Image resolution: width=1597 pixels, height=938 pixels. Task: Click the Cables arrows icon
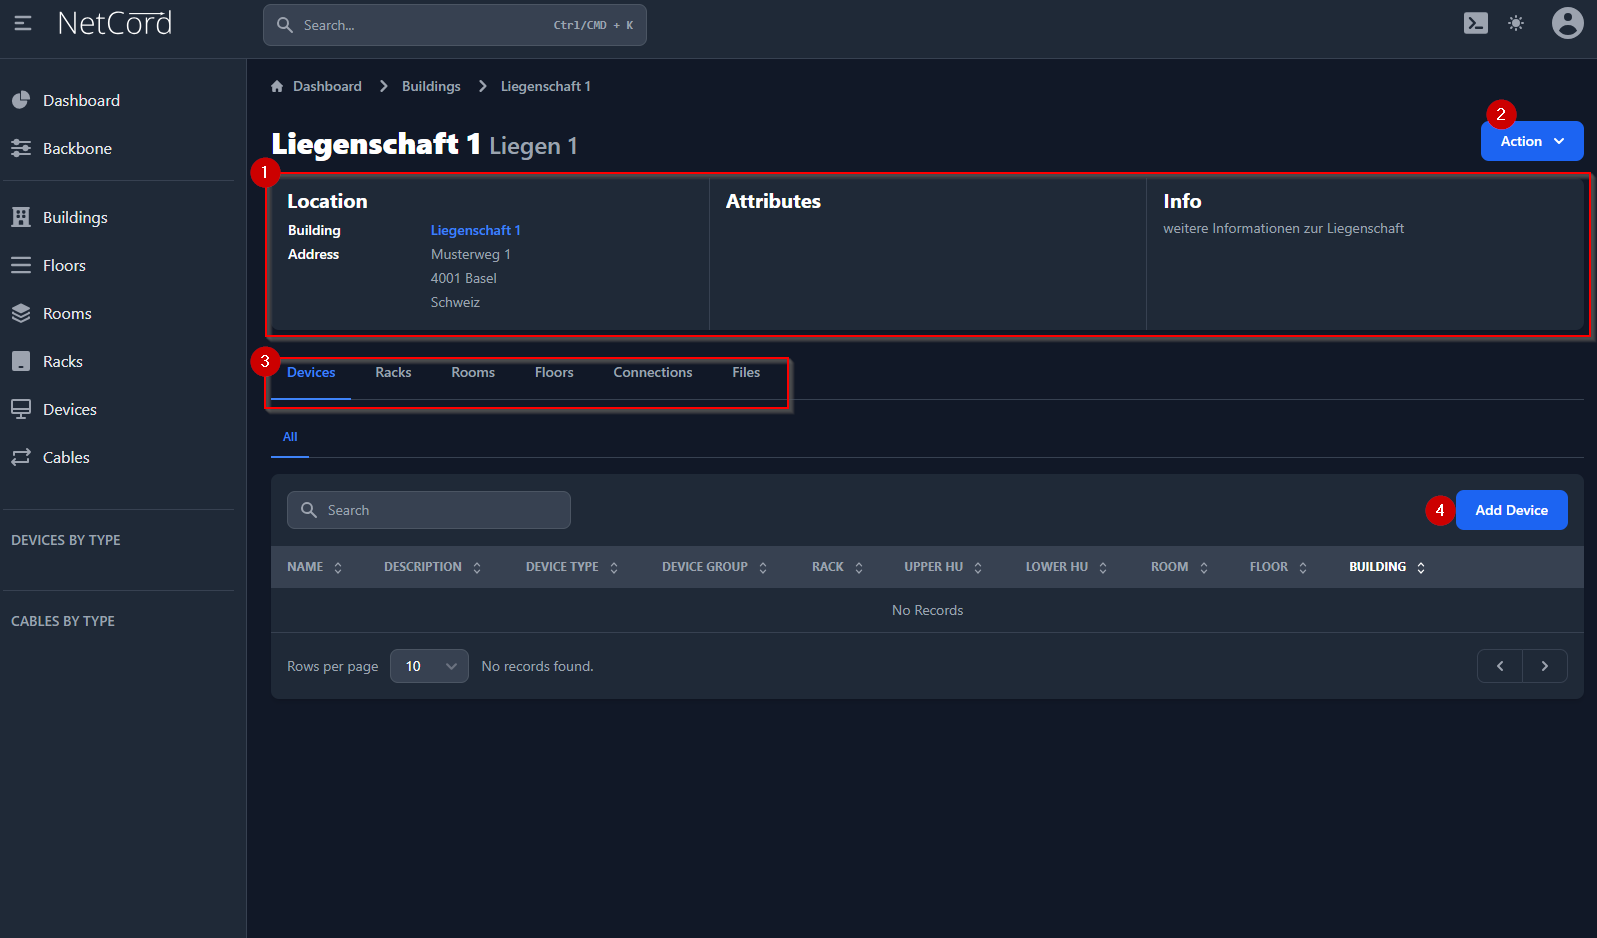(21, 457)
